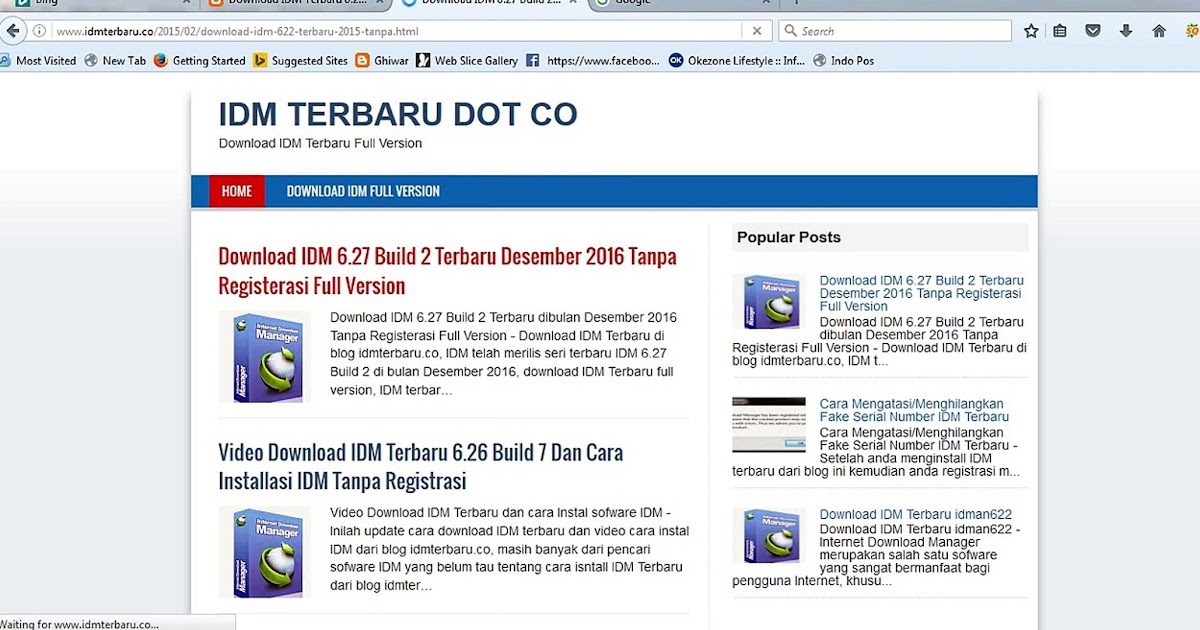Show bookmarks list icon in toolbar

tap(1060, 31)
